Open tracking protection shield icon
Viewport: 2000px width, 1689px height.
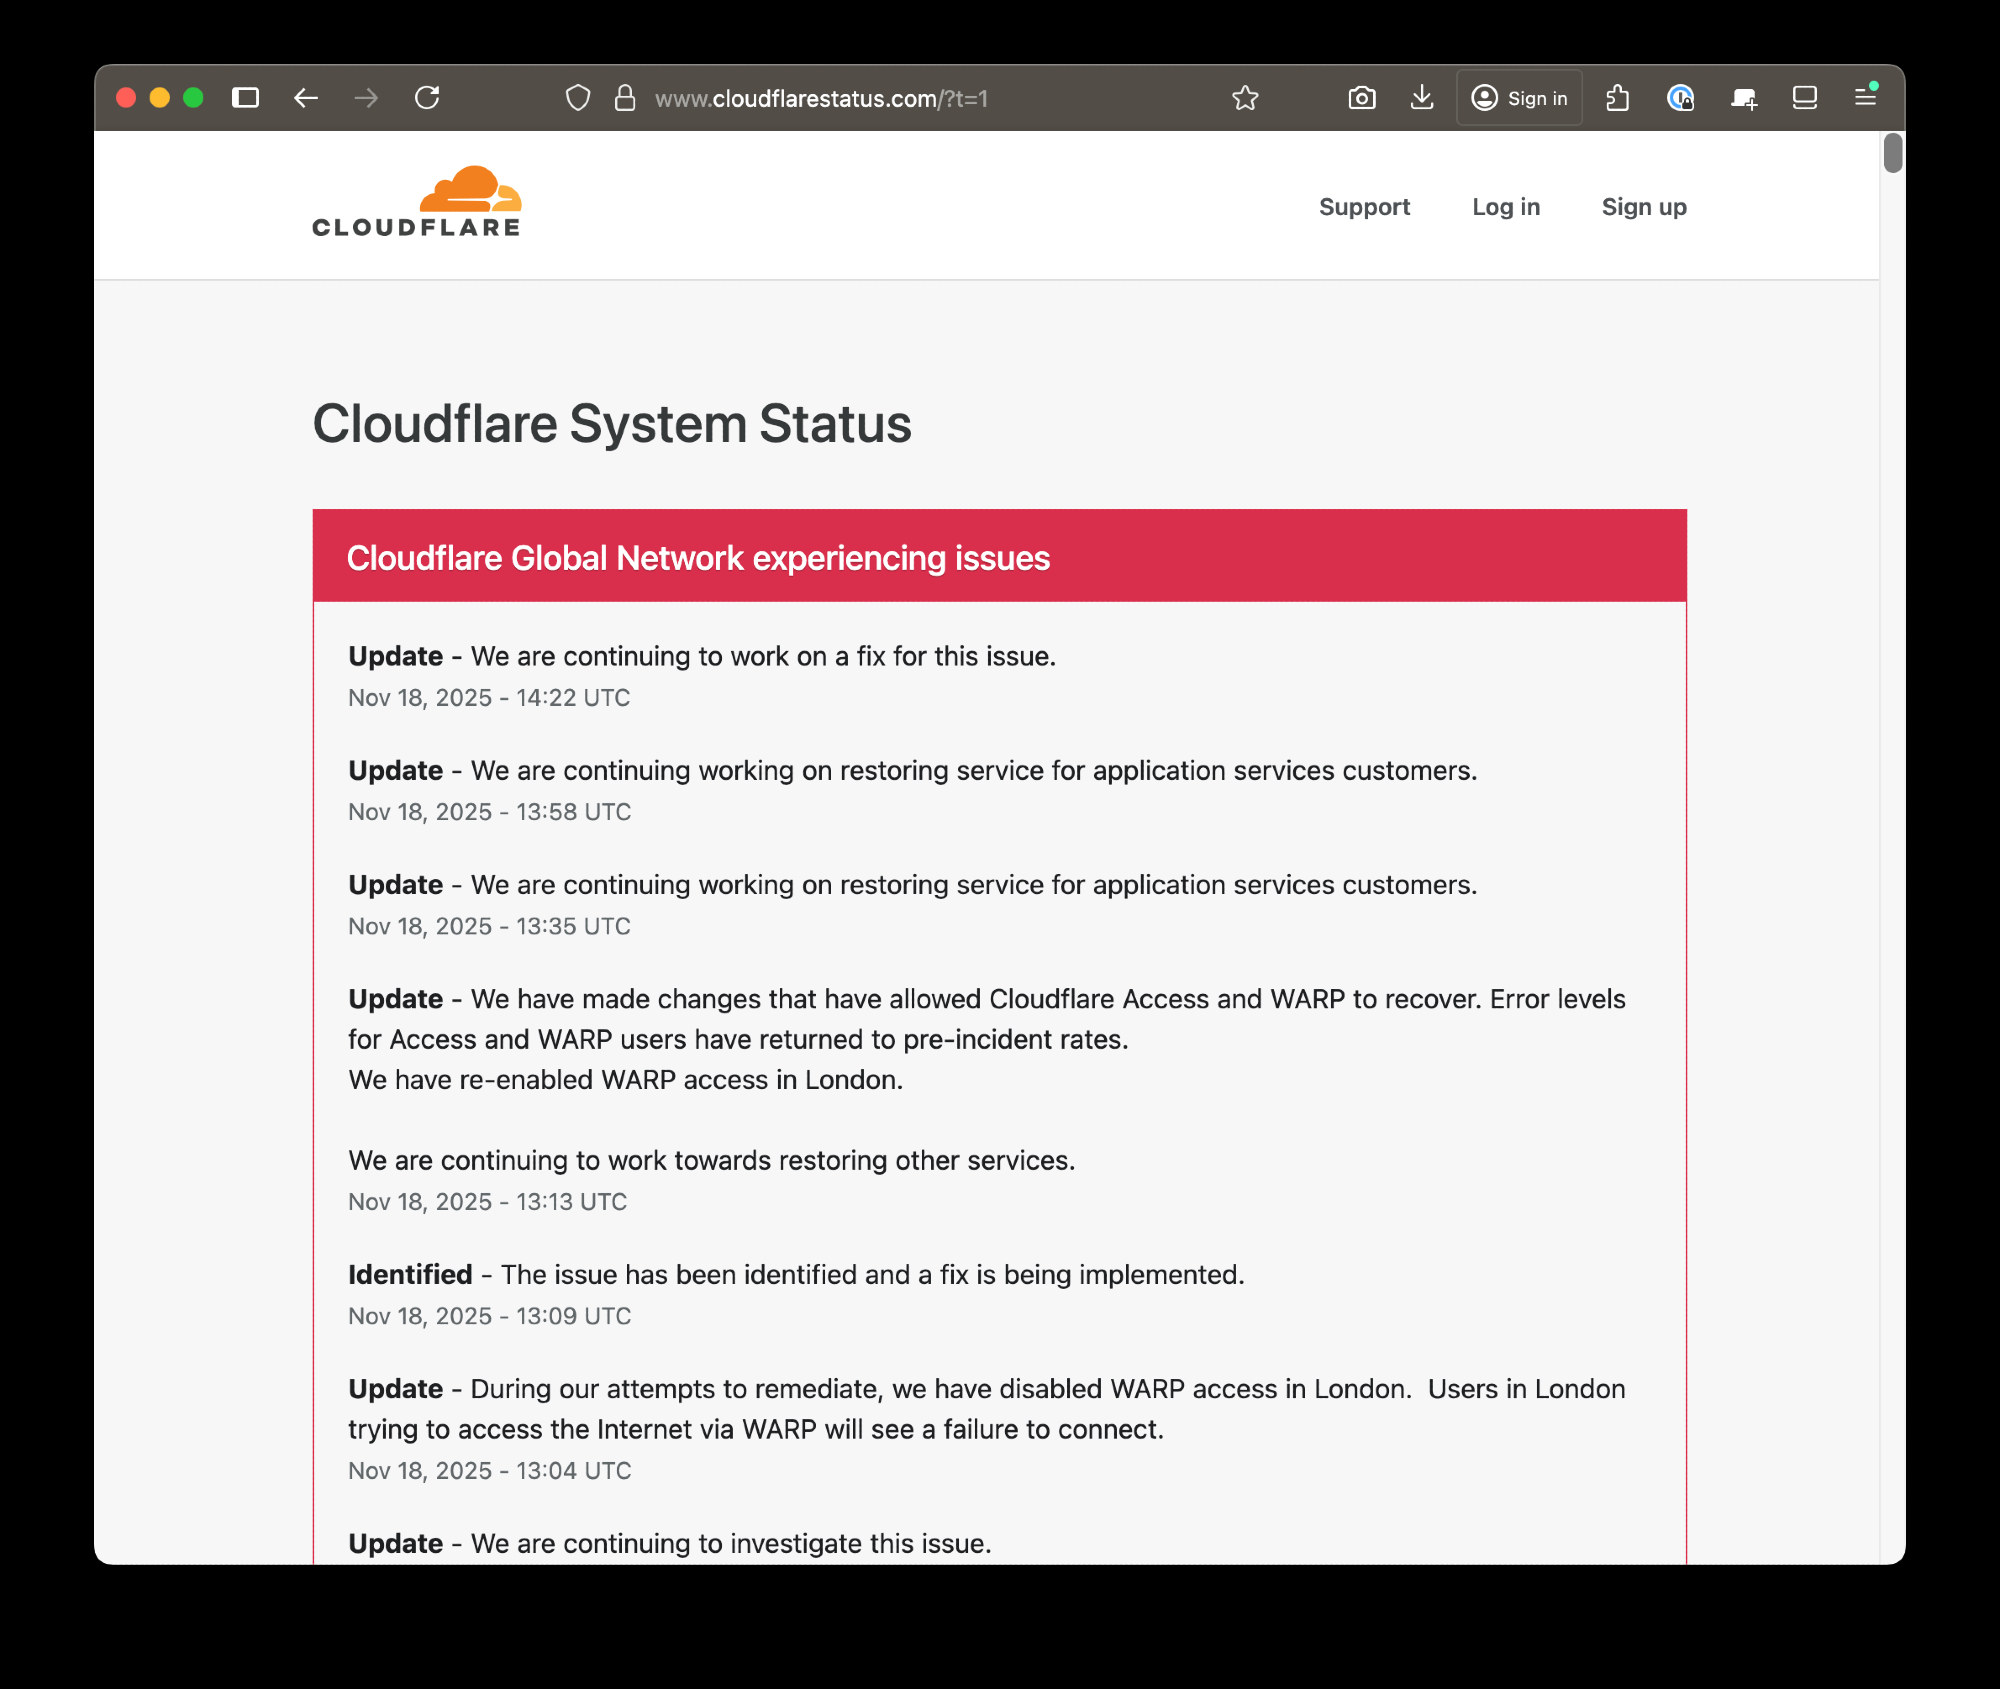[x=578, y=98]
